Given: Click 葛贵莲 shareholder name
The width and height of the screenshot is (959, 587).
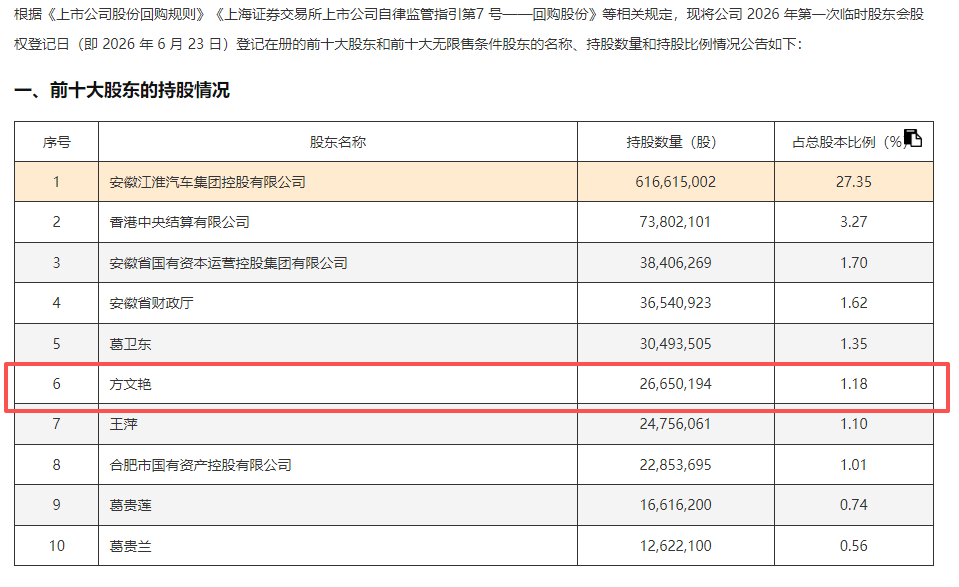Looking at the screenshot, I should (x=130, y=505).
